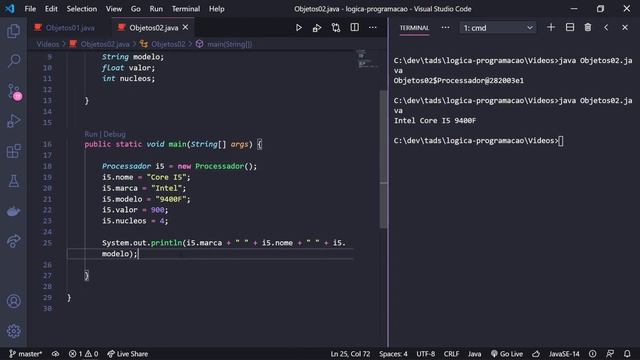
Task: Open the Run menu
Action: (156, 9)
